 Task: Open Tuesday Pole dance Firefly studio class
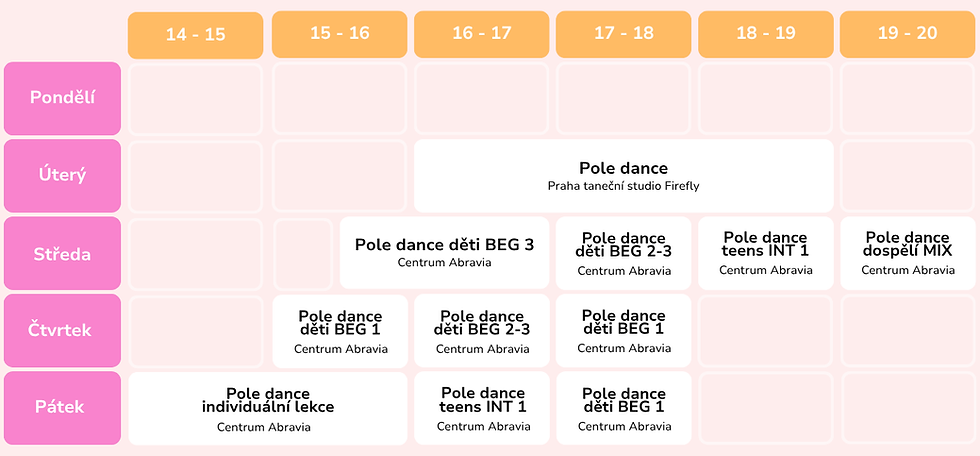623,176
